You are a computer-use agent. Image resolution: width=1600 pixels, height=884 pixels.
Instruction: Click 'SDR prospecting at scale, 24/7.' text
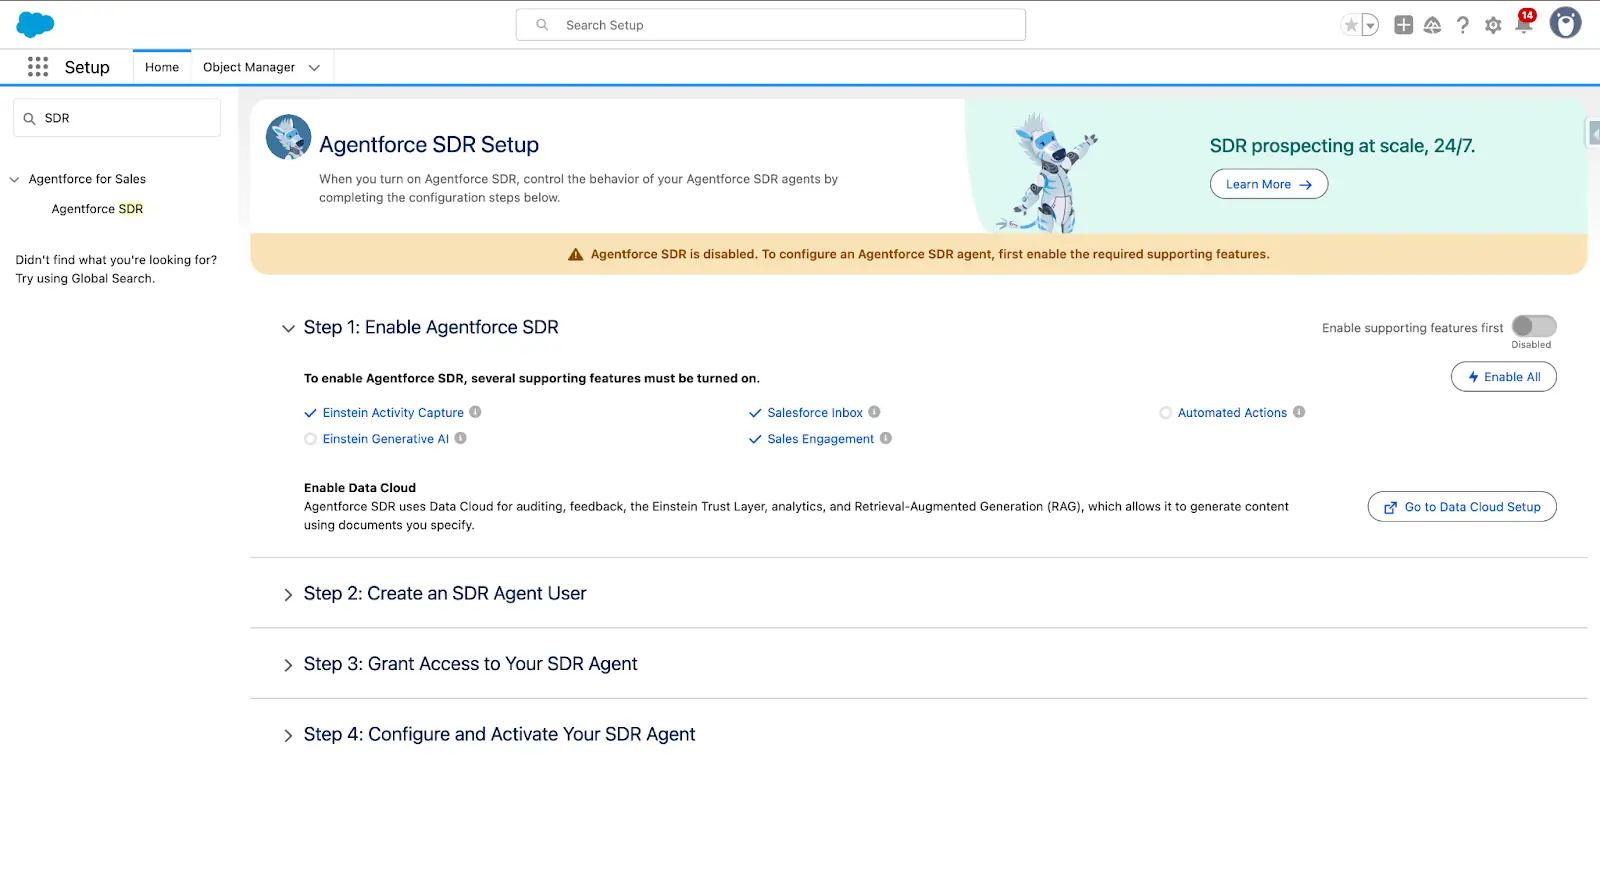click(1342, 146)
